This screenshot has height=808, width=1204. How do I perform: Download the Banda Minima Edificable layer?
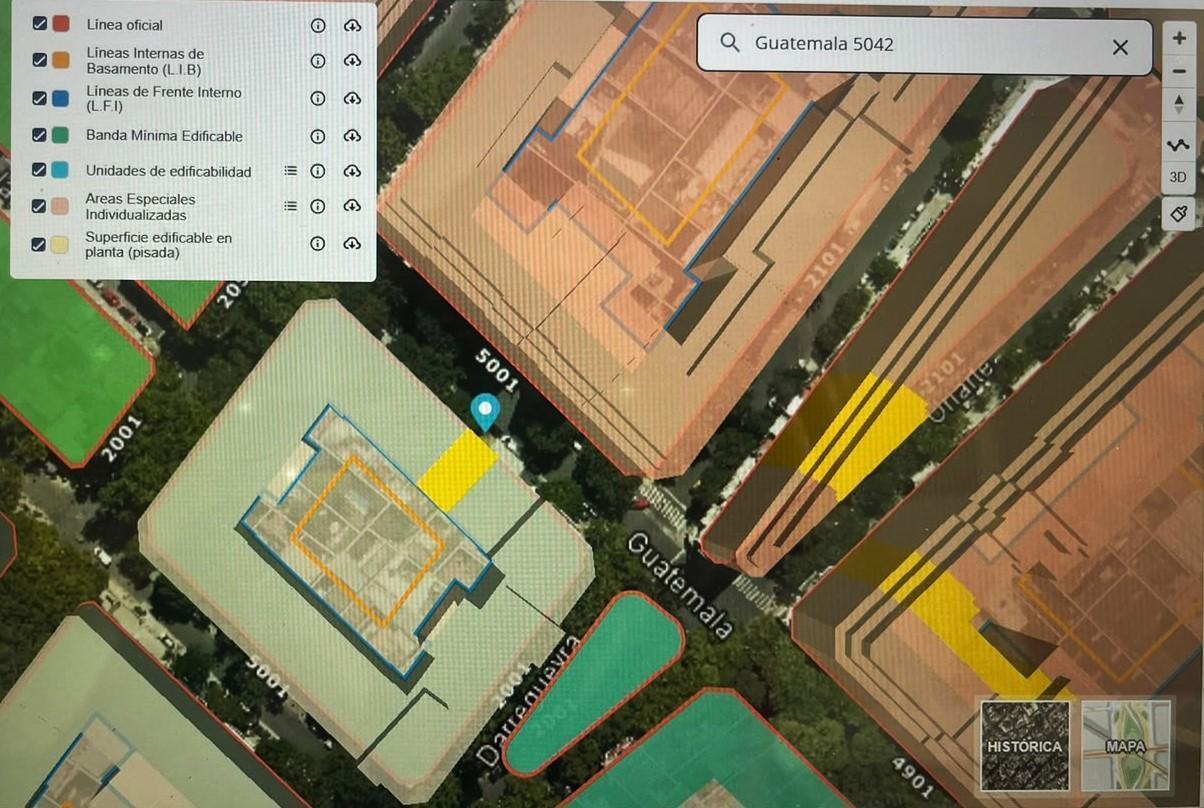[352, 136]
